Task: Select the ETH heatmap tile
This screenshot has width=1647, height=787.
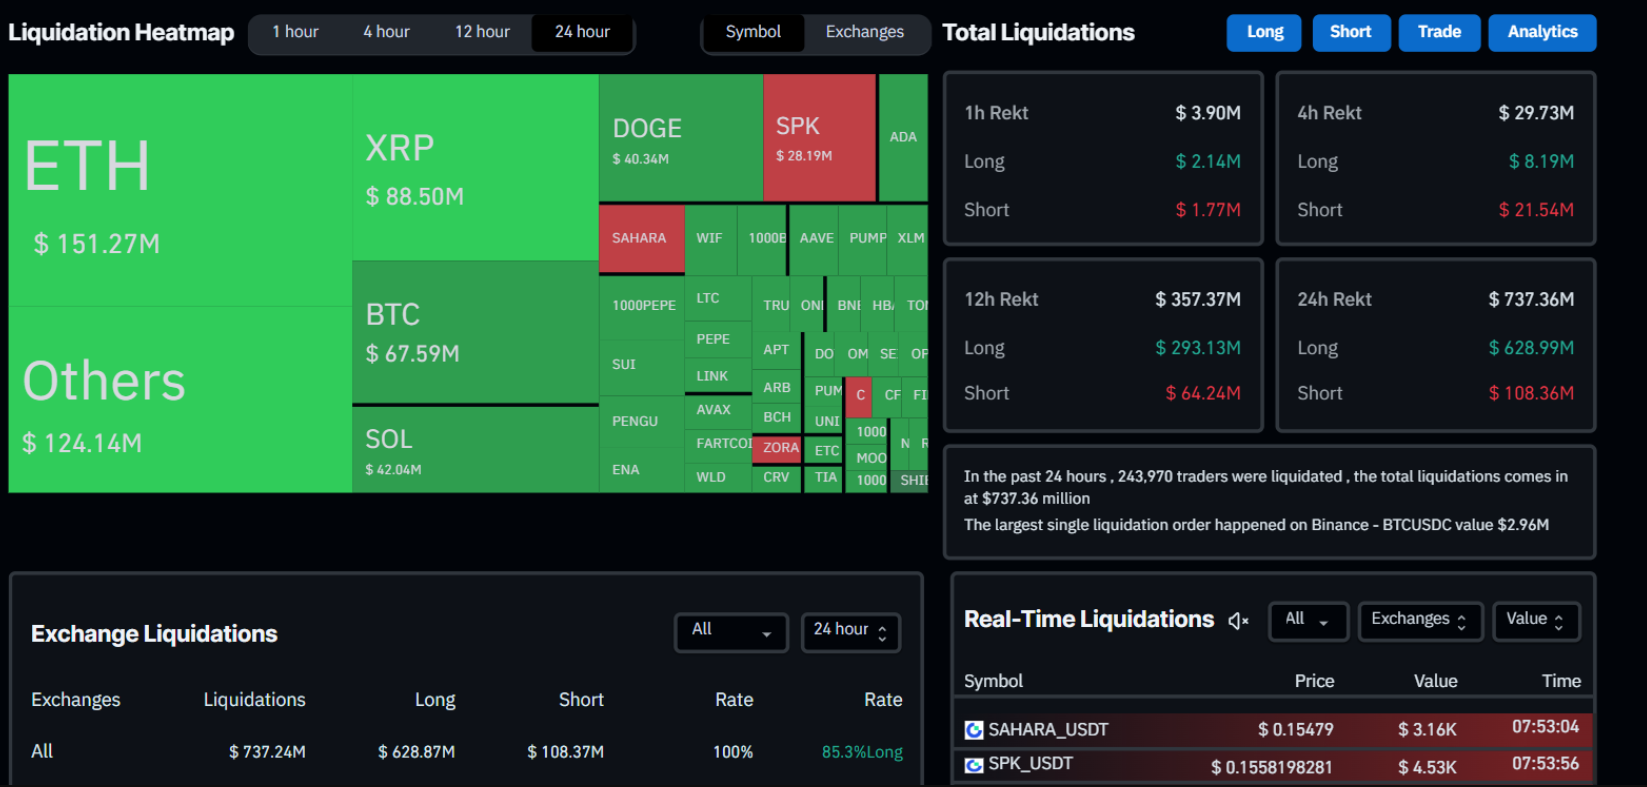Action: 180,190
